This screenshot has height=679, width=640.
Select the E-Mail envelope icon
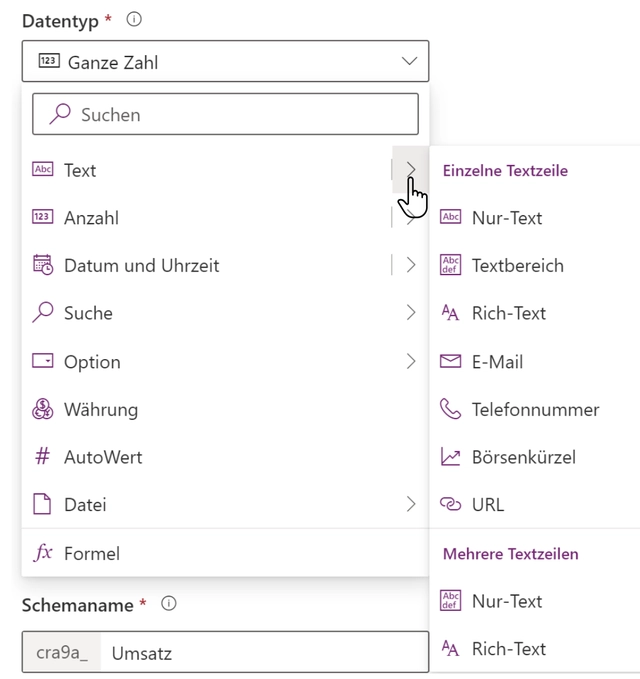click(450, 361)
